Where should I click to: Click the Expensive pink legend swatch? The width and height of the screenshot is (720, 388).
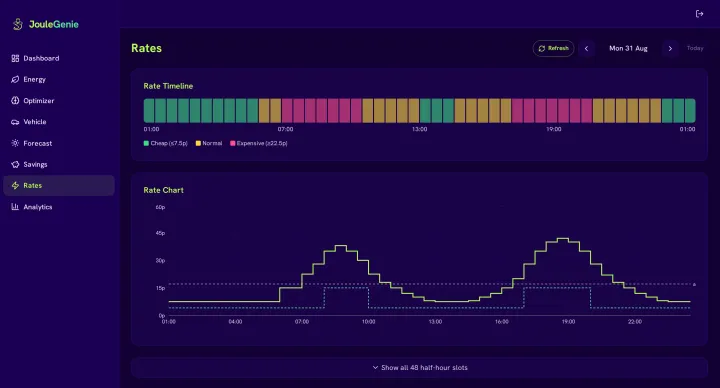pyautogui.click(x=232, y=143)
